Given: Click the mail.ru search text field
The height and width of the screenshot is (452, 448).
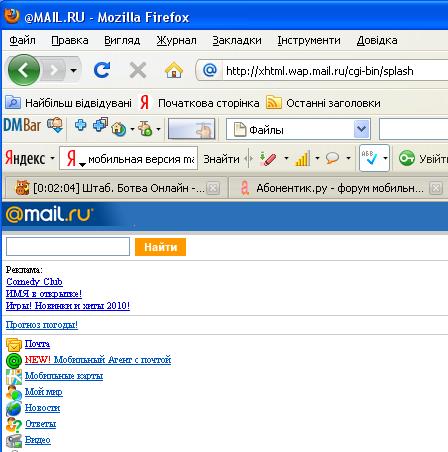Looking at the screenshot, I should [68, 247].
